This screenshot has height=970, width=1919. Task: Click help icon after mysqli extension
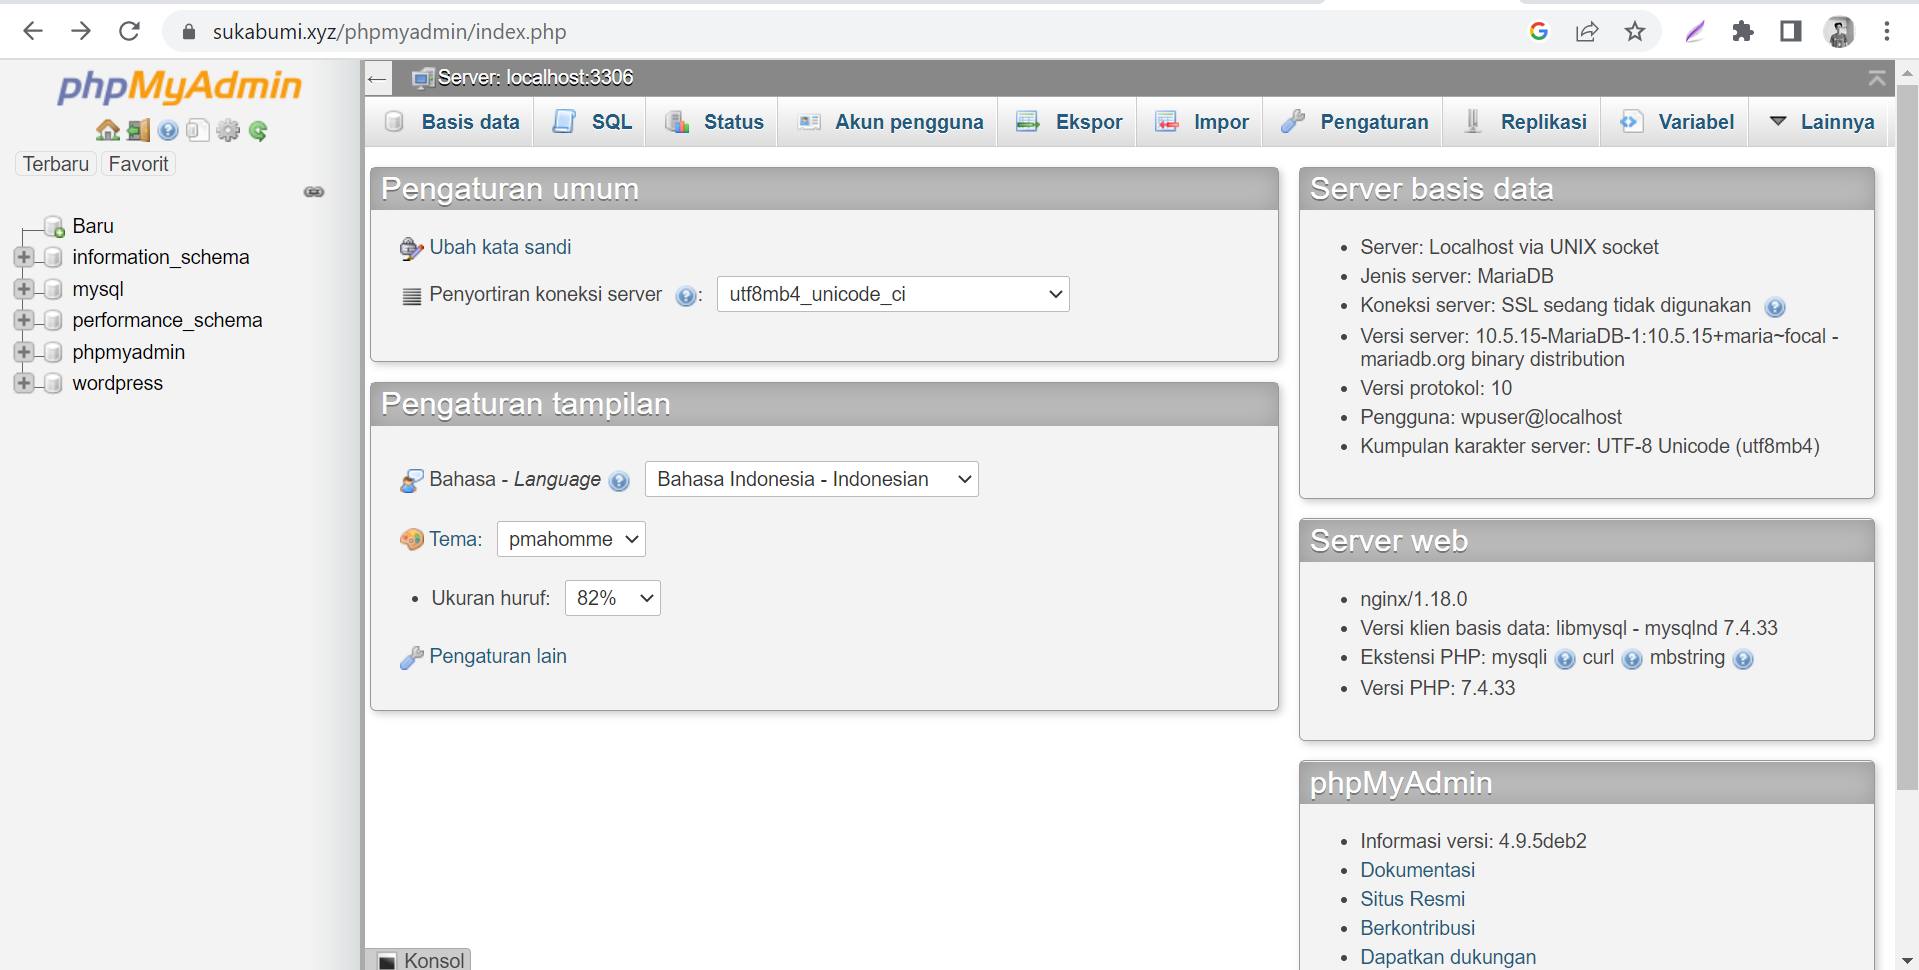click(x=1565, y=659)
